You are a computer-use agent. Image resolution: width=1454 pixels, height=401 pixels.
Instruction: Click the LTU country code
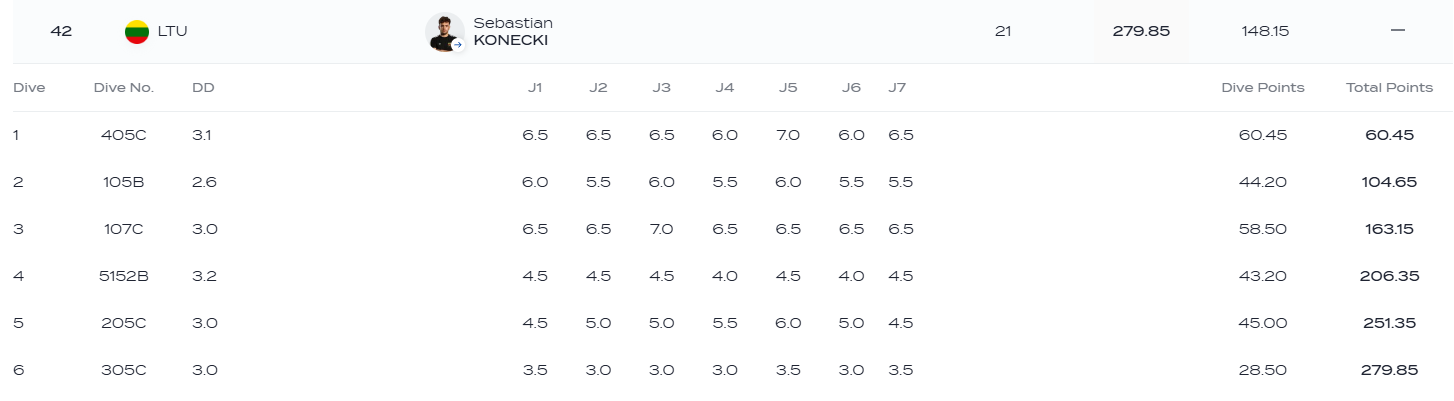(172, 31)
